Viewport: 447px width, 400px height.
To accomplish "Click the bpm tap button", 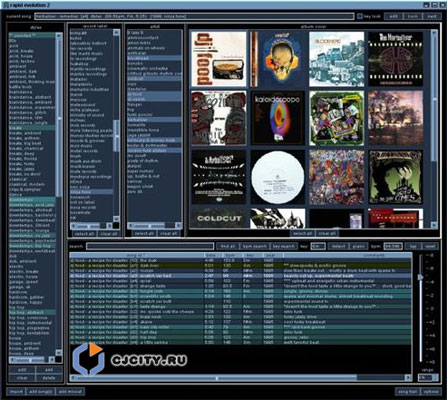I will pos(413,246).
